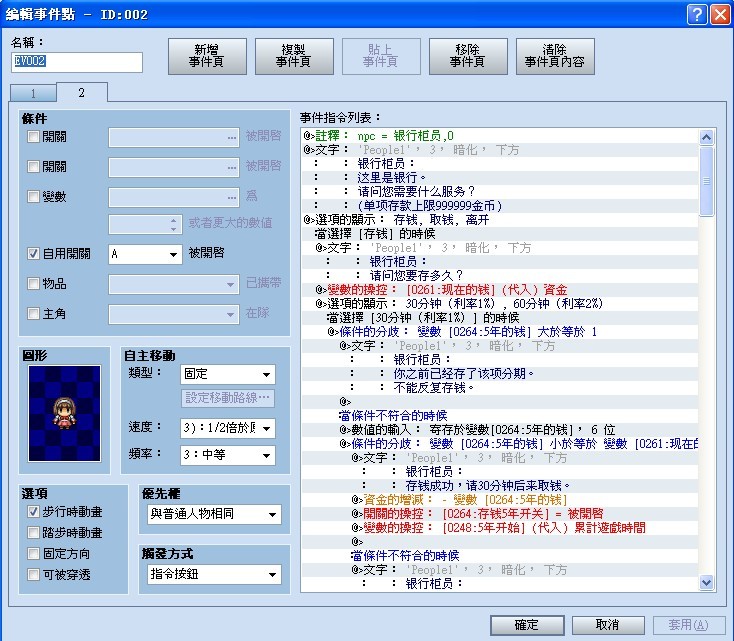Open the disabled 主角 actor dropdown
This screenshot has height=641, width=734.
[174, 314]
